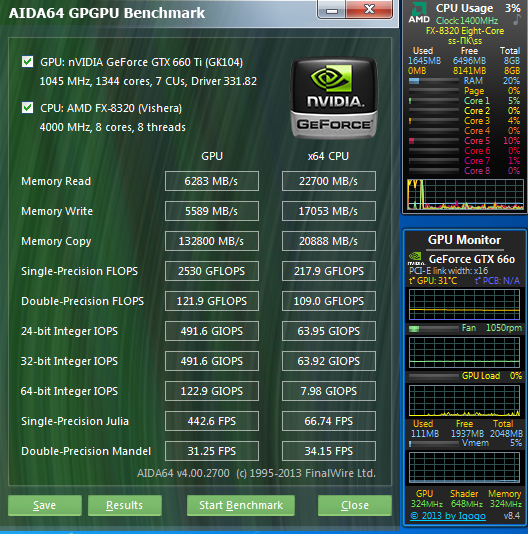
Task: Click NVIDIA icon in GPU Monitor gadget
Action: pos(416,259)
